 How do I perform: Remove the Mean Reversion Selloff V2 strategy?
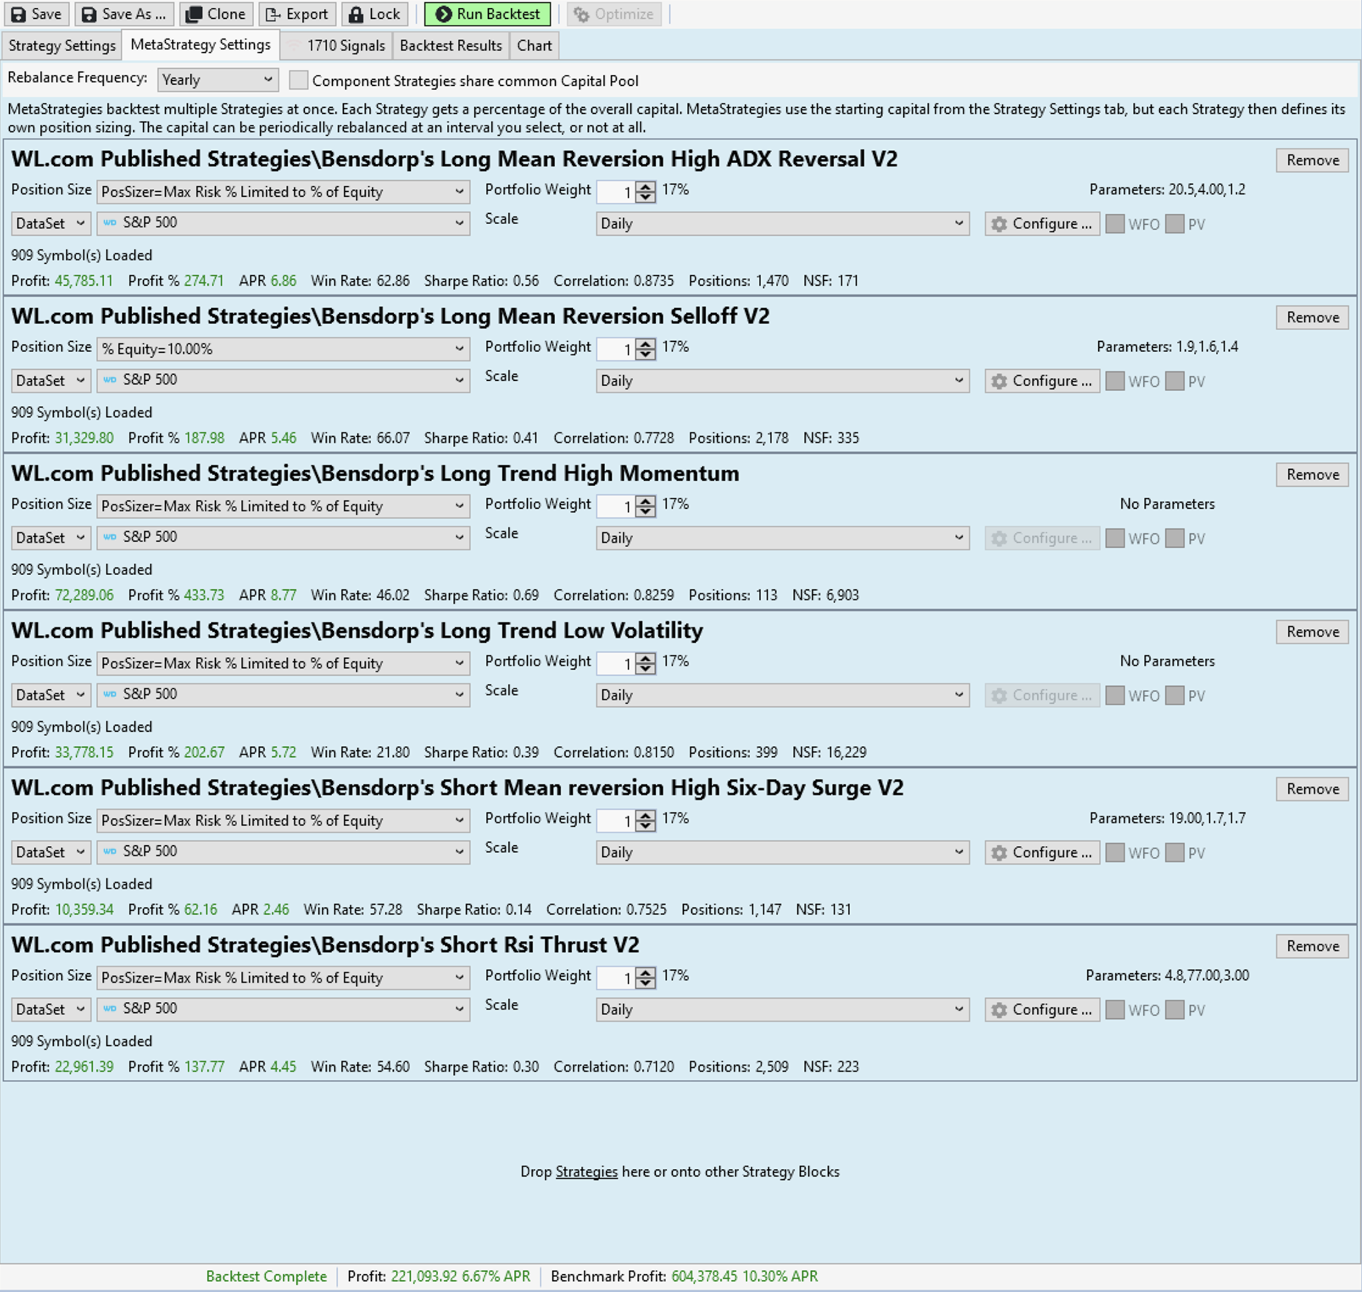tap(1312, 317)
